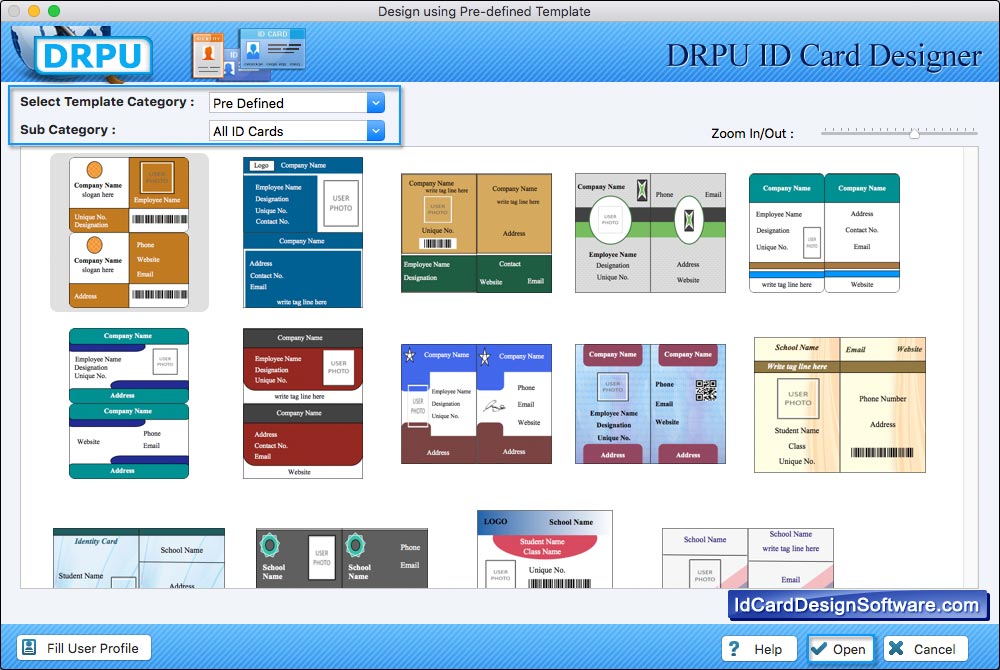
Task: Open the Template Category dropdown arrow
Action: 376,103
